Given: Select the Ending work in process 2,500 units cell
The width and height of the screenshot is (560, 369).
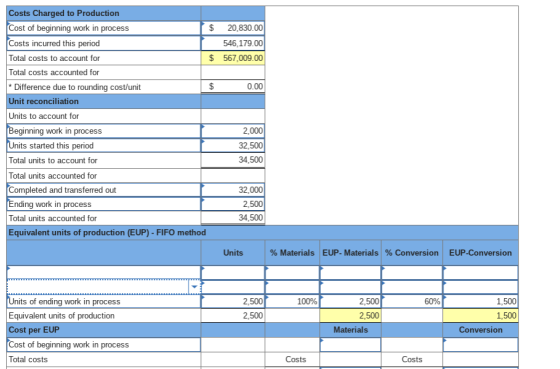Looking at the screenshot, I should tap(233, 204).
